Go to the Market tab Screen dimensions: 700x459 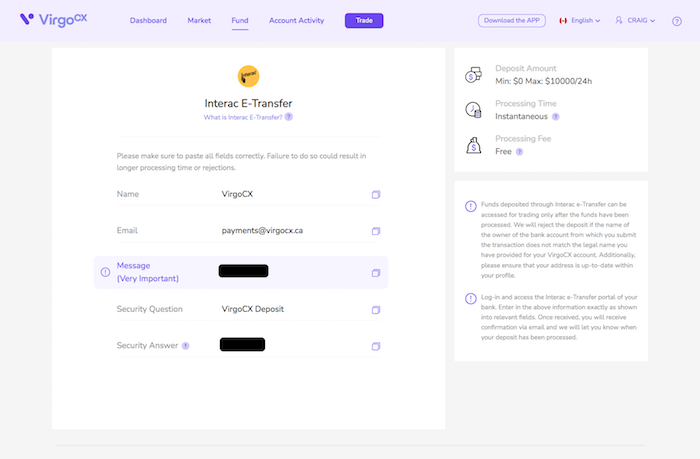pos(199,21)
